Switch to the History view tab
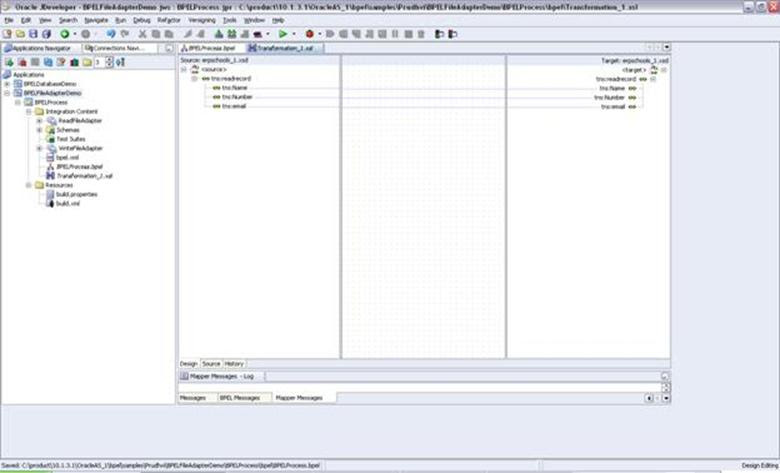 234,364
